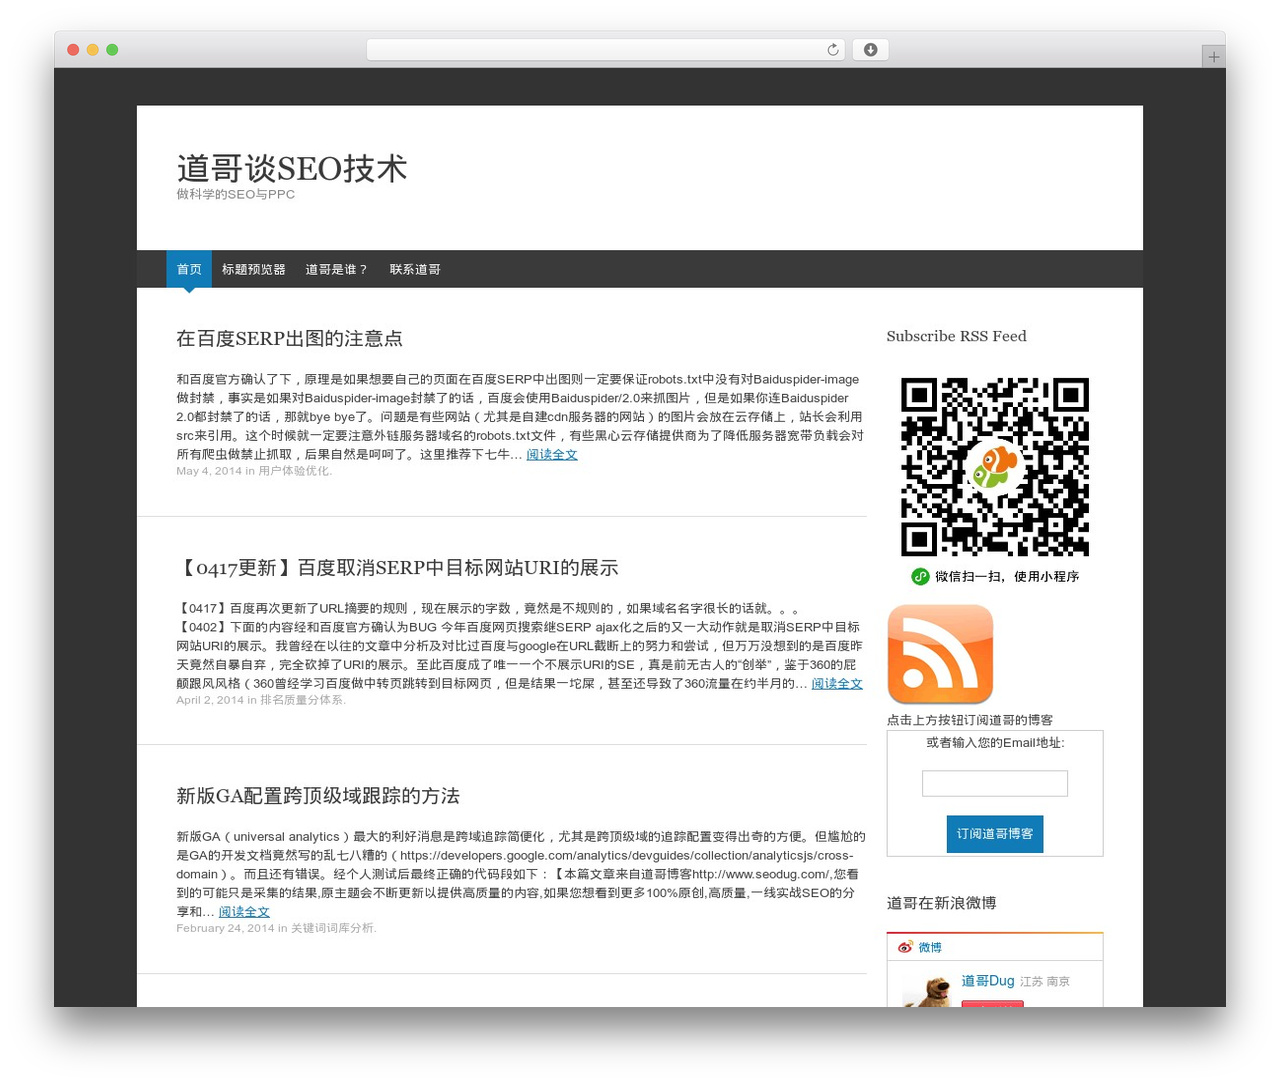This screenshot has height=1084, width=1280.
Task: Click the date April 2, 2014
Action: pyautogui.click(x=210, y=700)
